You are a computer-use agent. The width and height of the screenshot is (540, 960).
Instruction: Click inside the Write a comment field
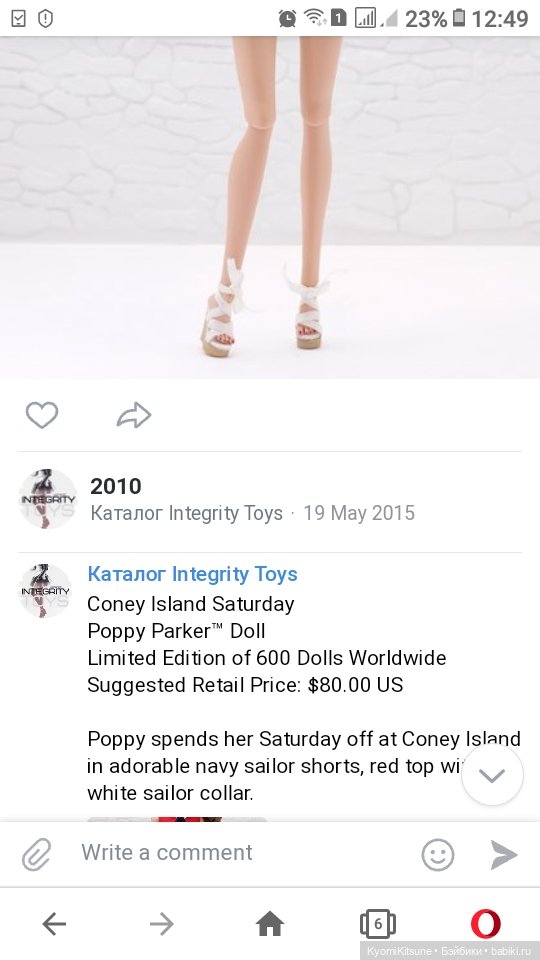tap(245, 852)
